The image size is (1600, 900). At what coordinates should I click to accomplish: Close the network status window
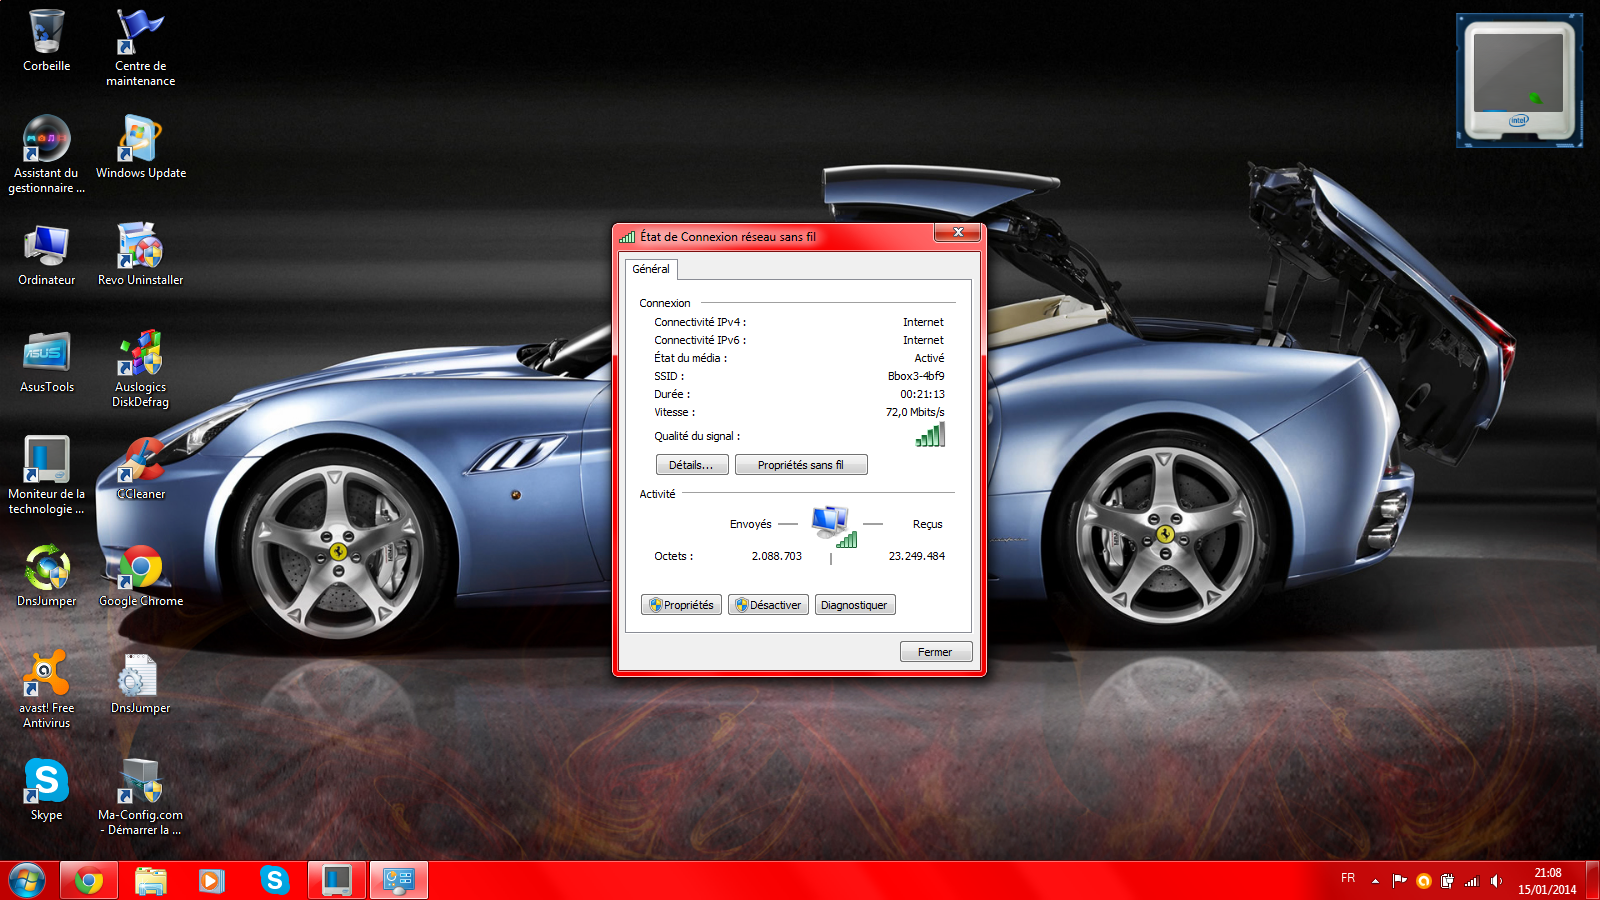point(958,232)
